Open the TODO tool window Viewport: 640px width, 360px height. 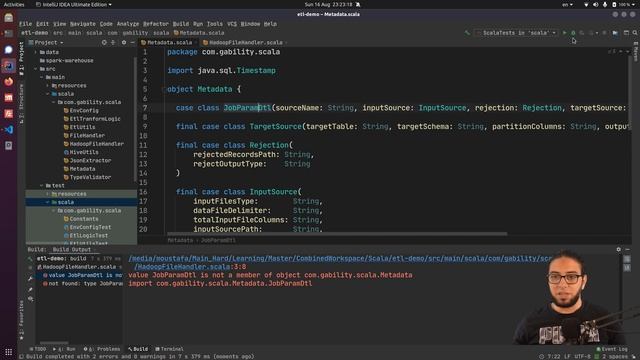pos(38,349)
